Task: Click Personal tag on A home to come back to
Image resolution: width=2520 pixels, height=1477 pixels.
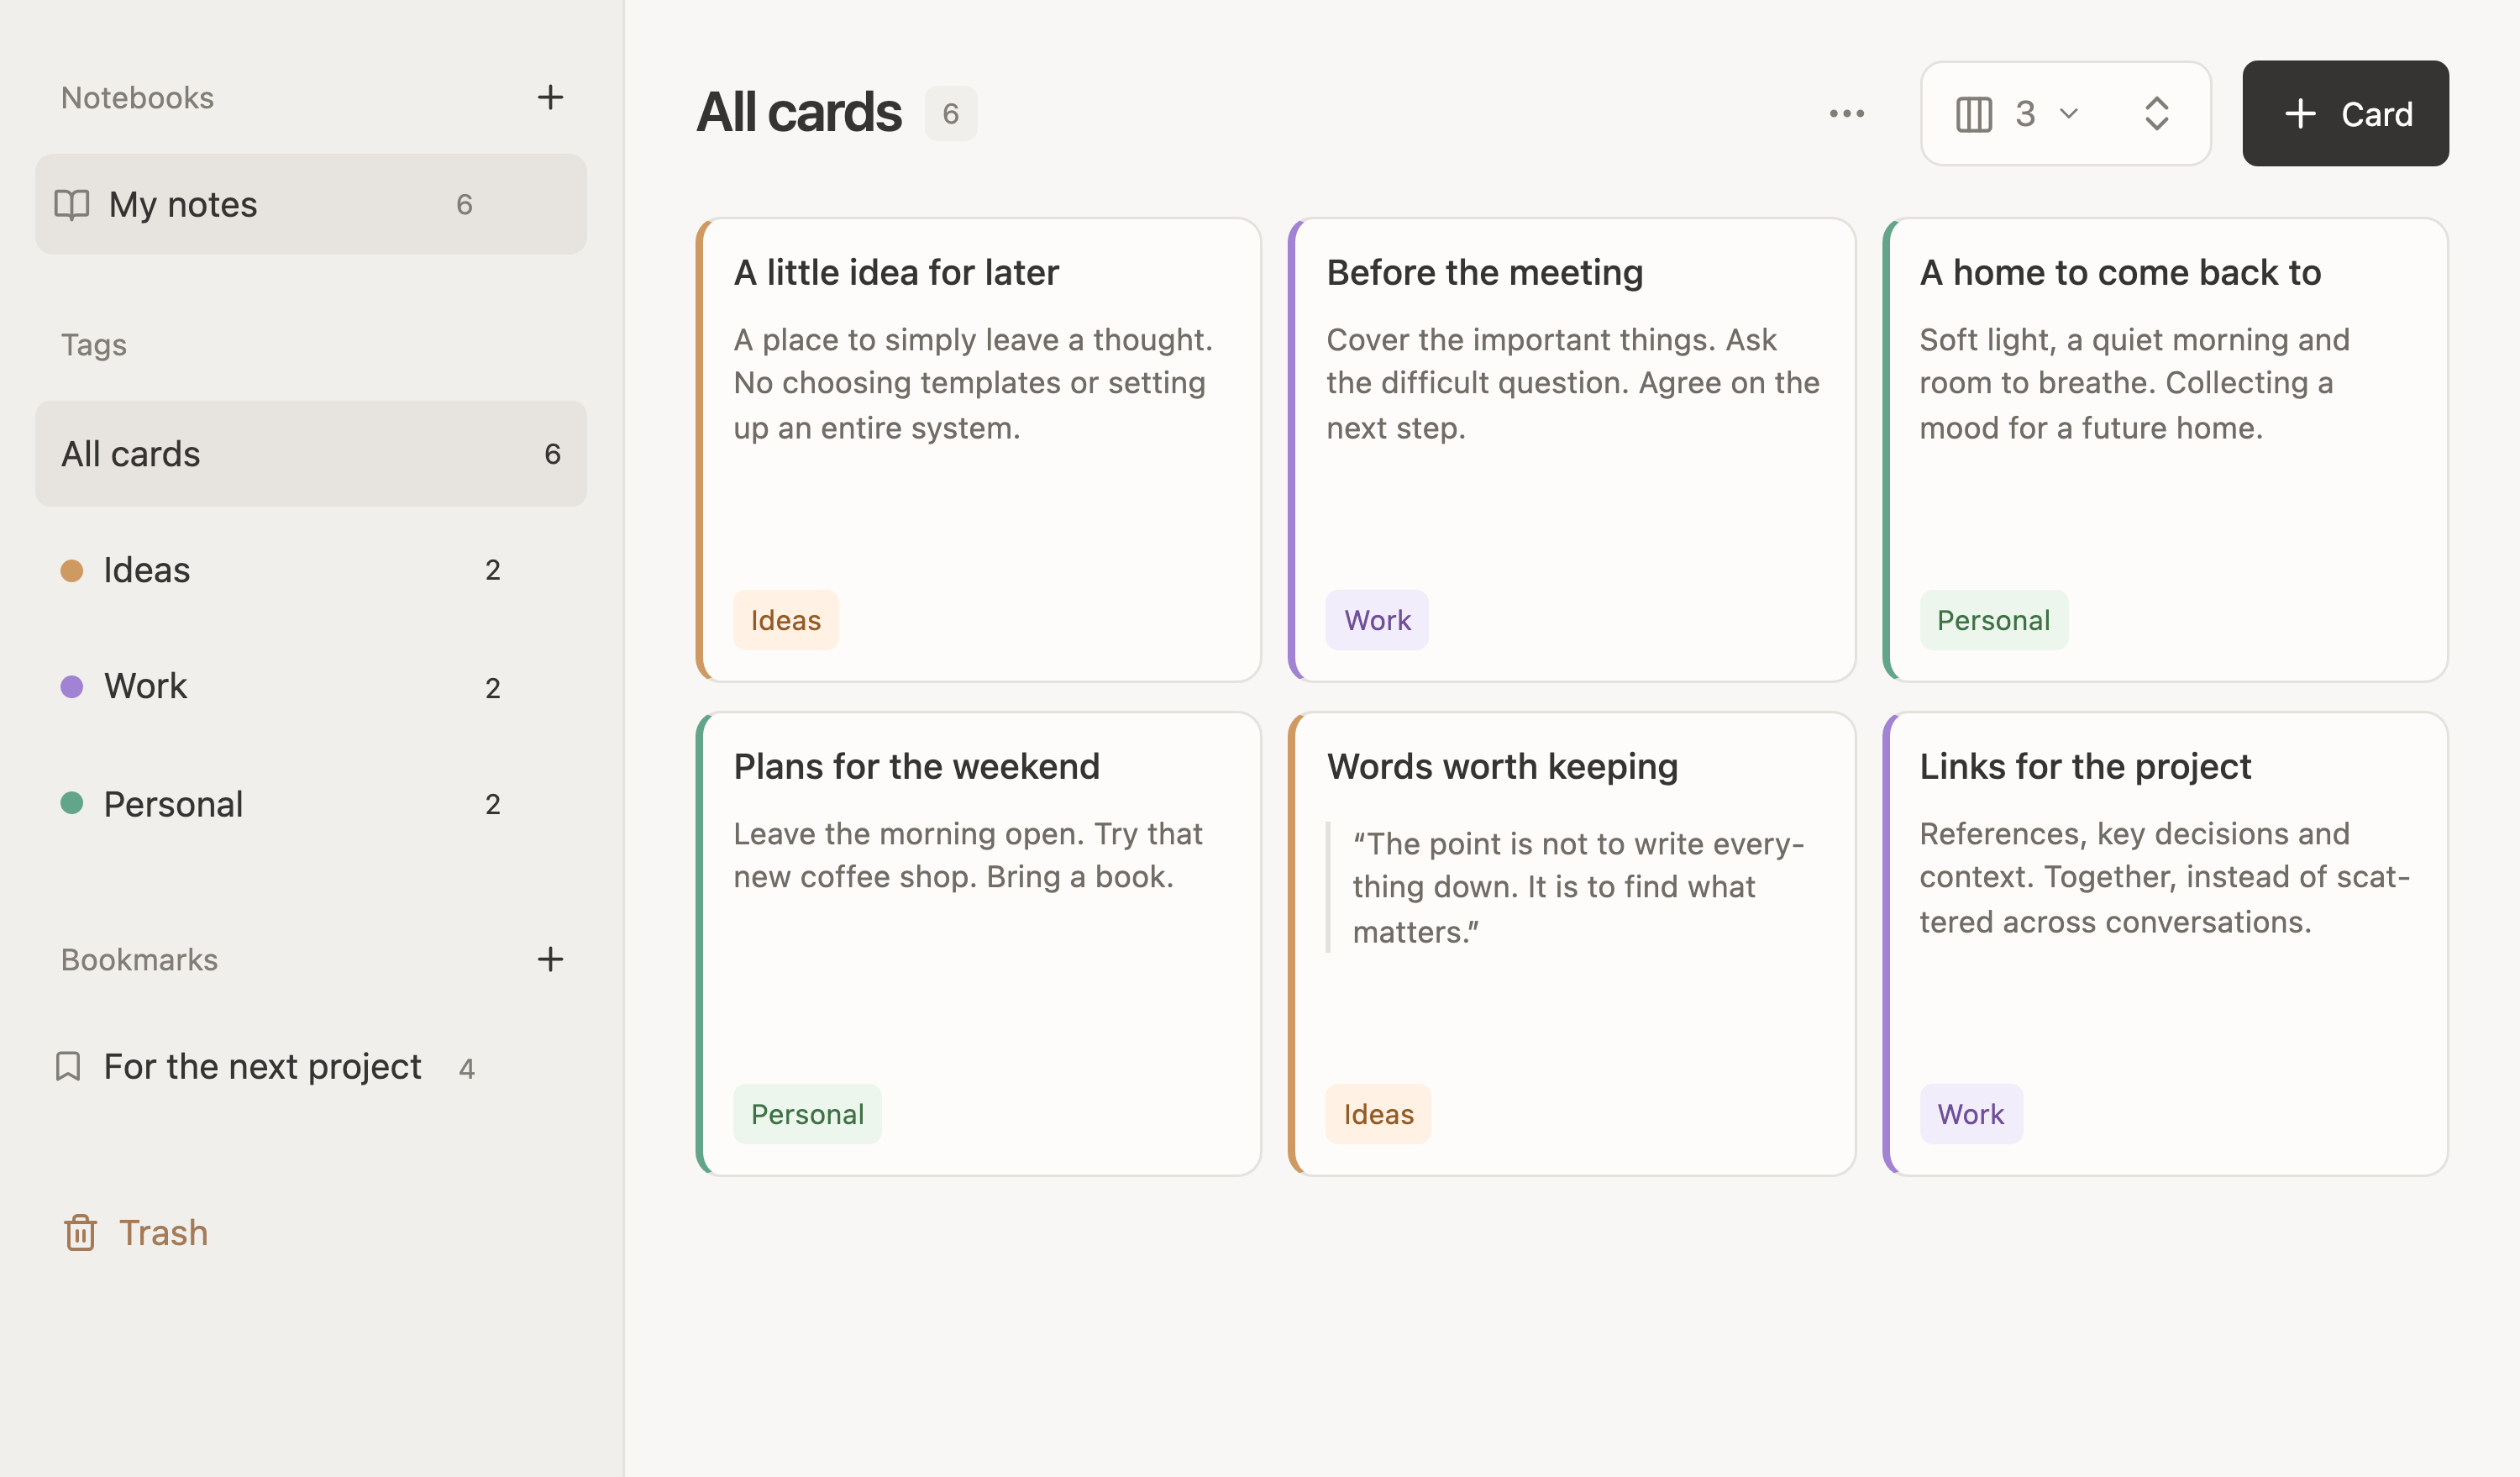Action: pyautogui.click(x=1993, y=620)
